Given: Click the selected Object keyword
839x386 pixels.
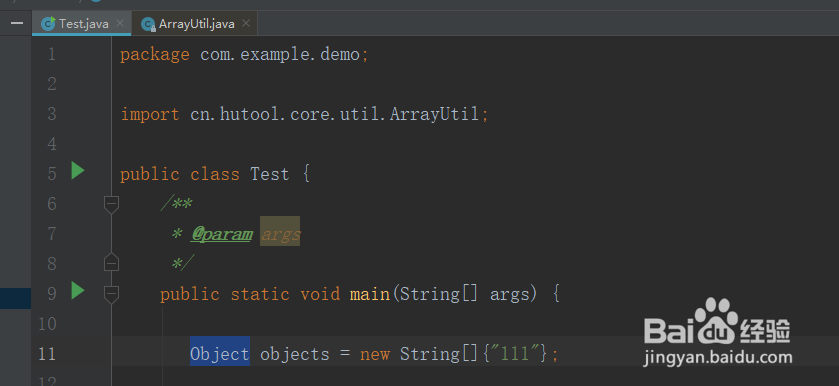Looking at the screenshot, I should click(x=220, y=351).
